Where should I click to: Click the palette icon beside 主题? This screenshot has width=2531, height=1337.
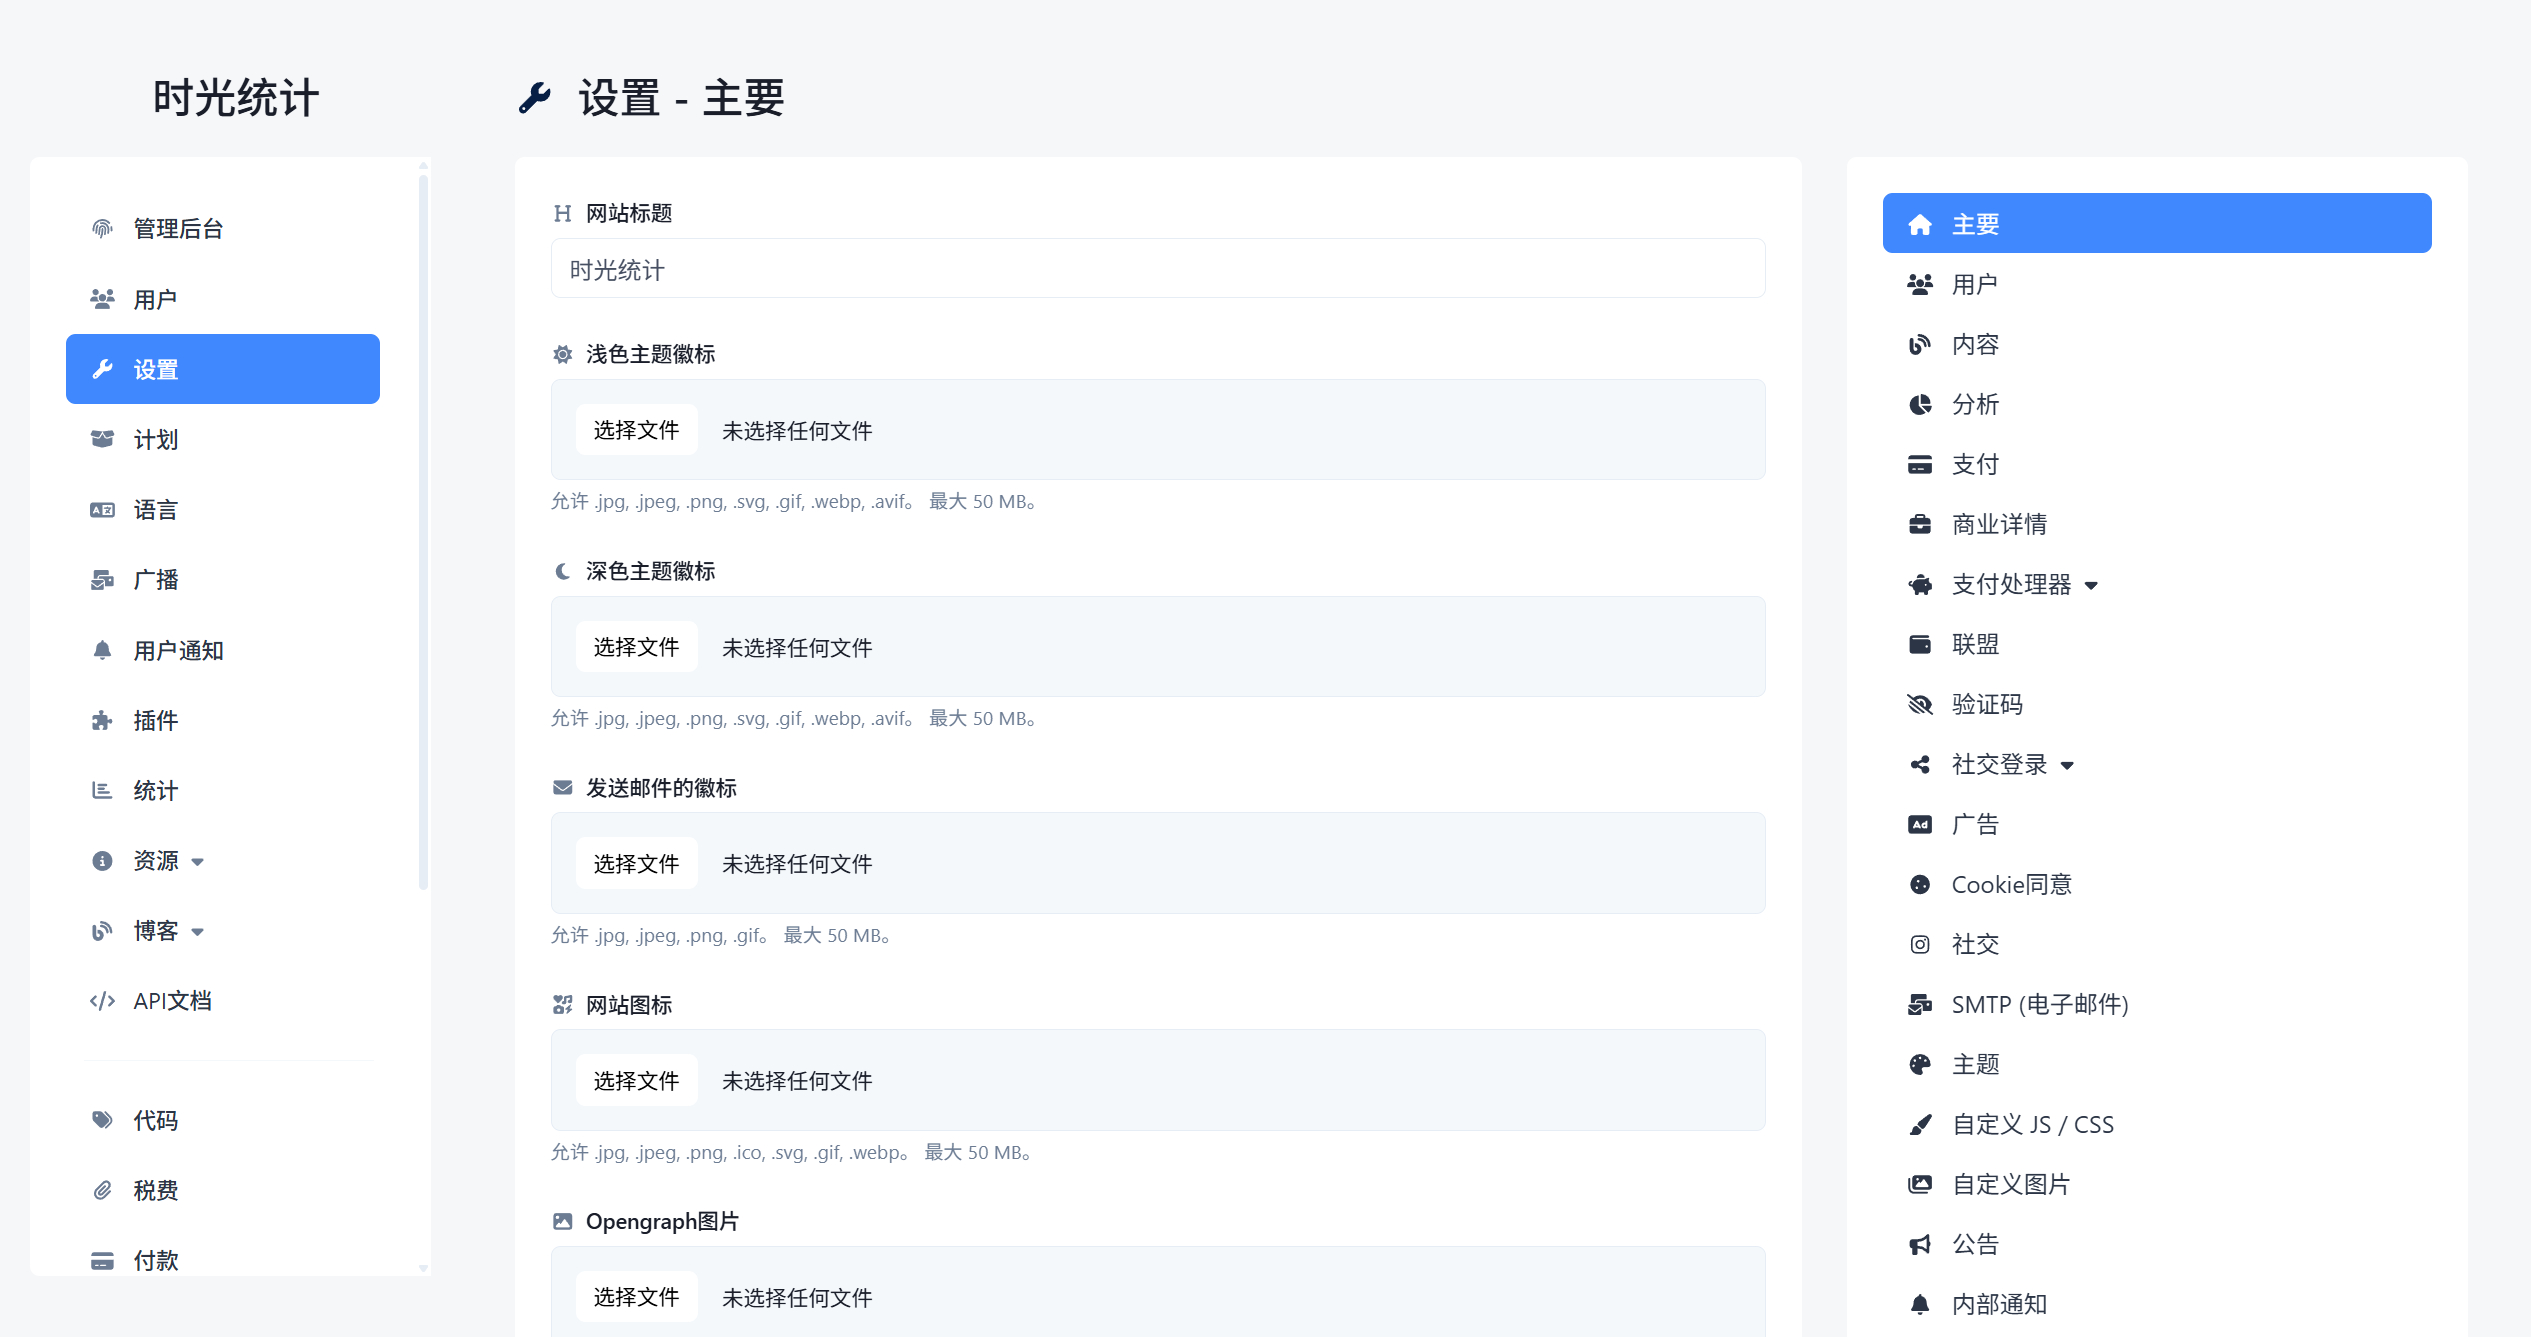click(x=1919, y=1065)
